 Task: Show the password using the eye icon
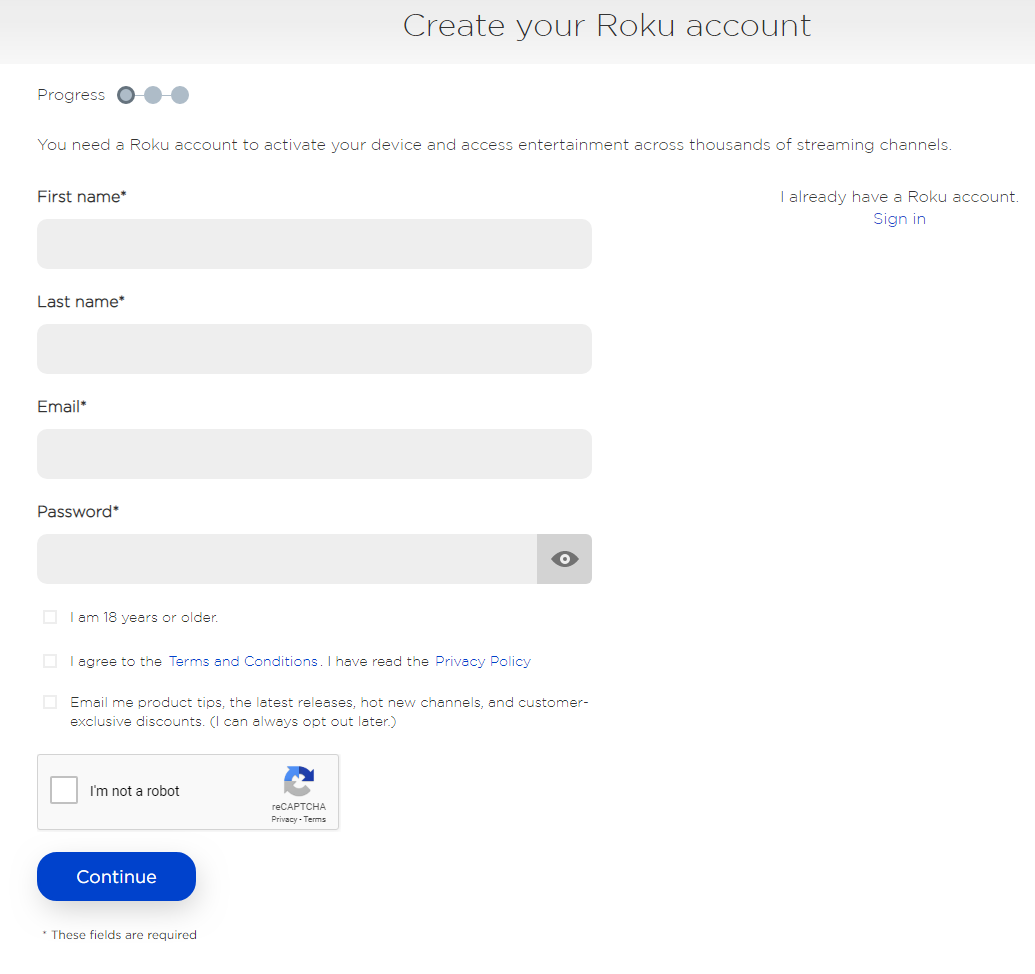(x=564, y=558)
